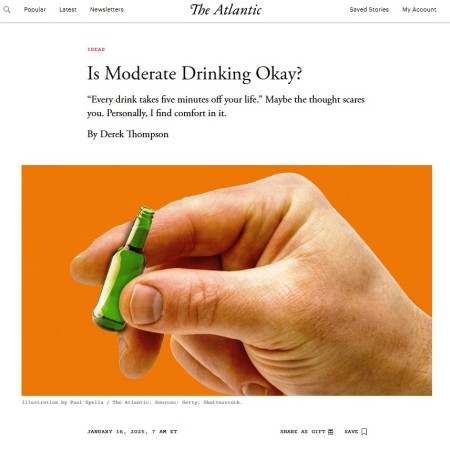Click the January 16 publication date
The width and height of the screenshot is (450, 450).
pyautogui.click(x=132, y=432)
